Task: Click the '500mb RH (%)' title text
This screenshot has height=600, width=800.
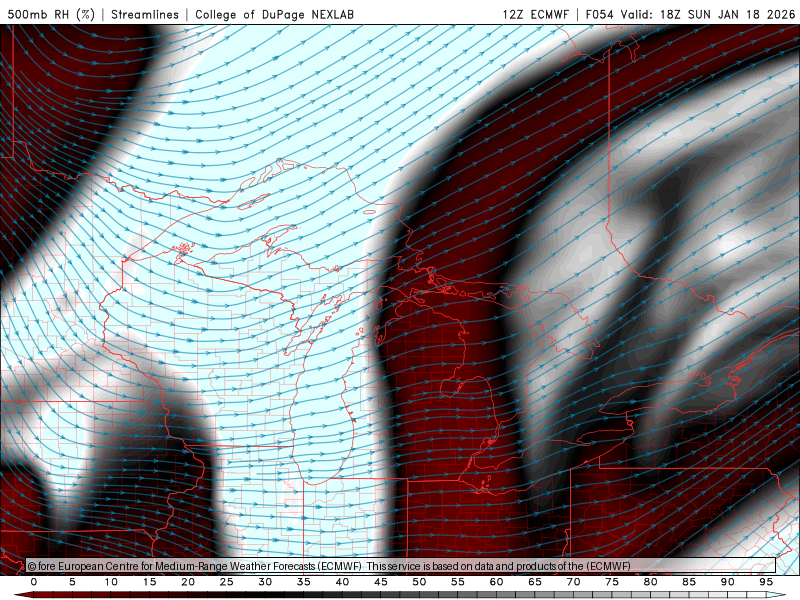Action: (51, 14)
